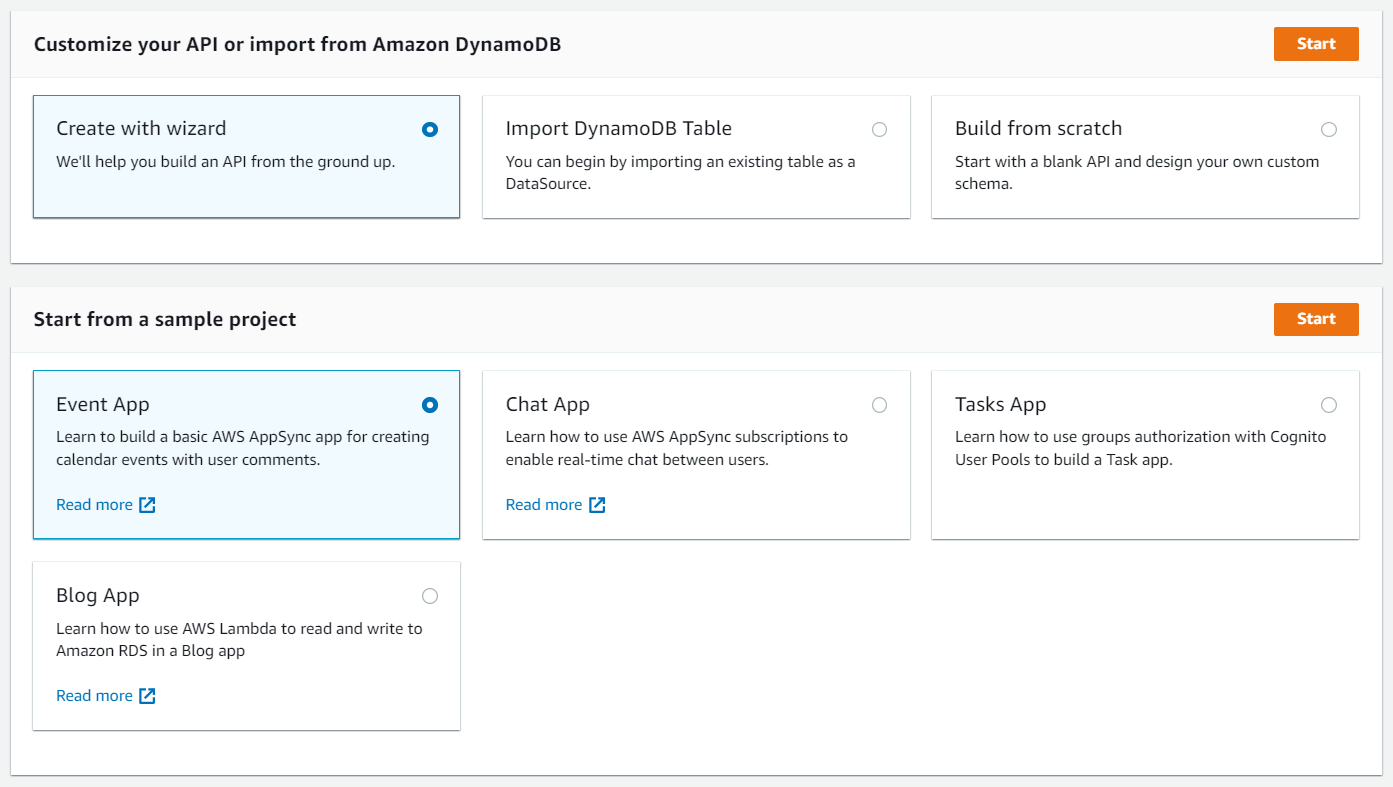This screenshot has width=1393, height=787.
Task: Select the Import DynamoDB Table radio button
Action: point(879,129)
